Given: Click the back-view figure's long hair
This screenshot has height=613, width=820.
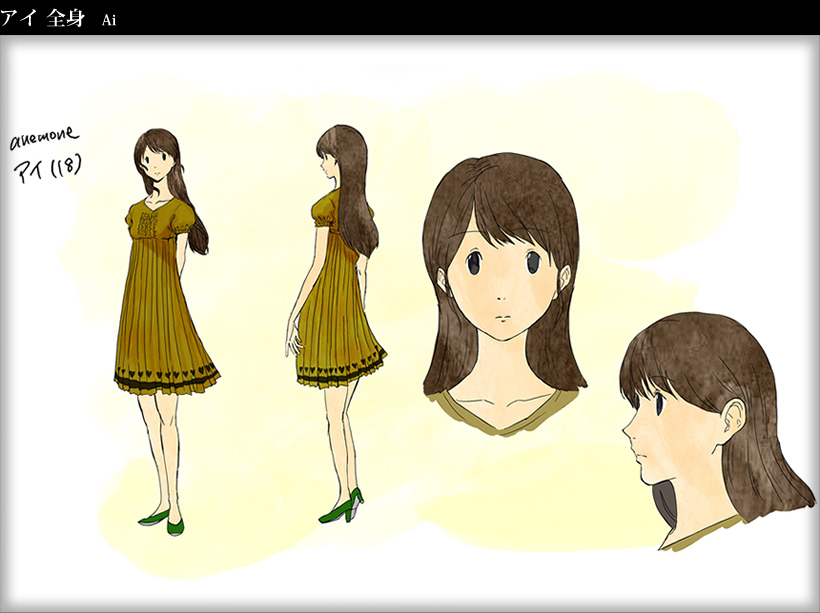Looking at the screenshot, I should pos(355,200).
